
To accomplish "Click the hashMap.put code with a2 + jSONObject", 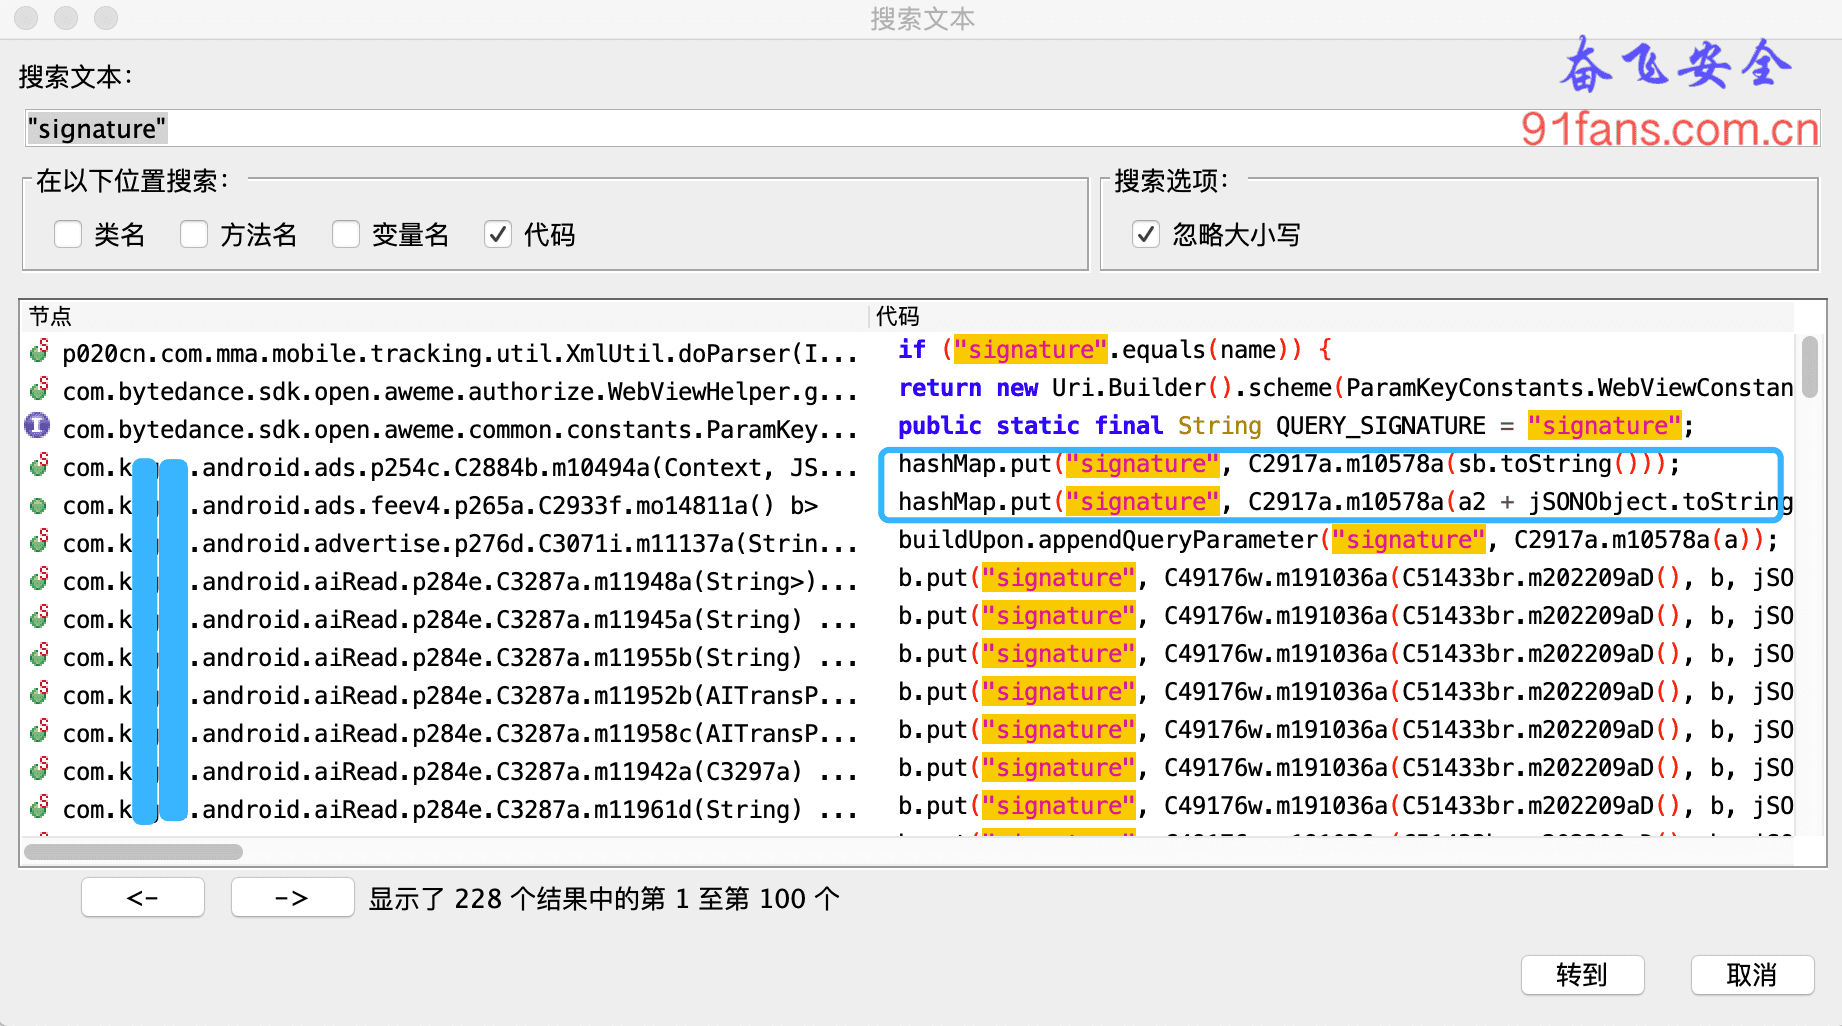I will pyautogui.click(x=1345, y=502).
